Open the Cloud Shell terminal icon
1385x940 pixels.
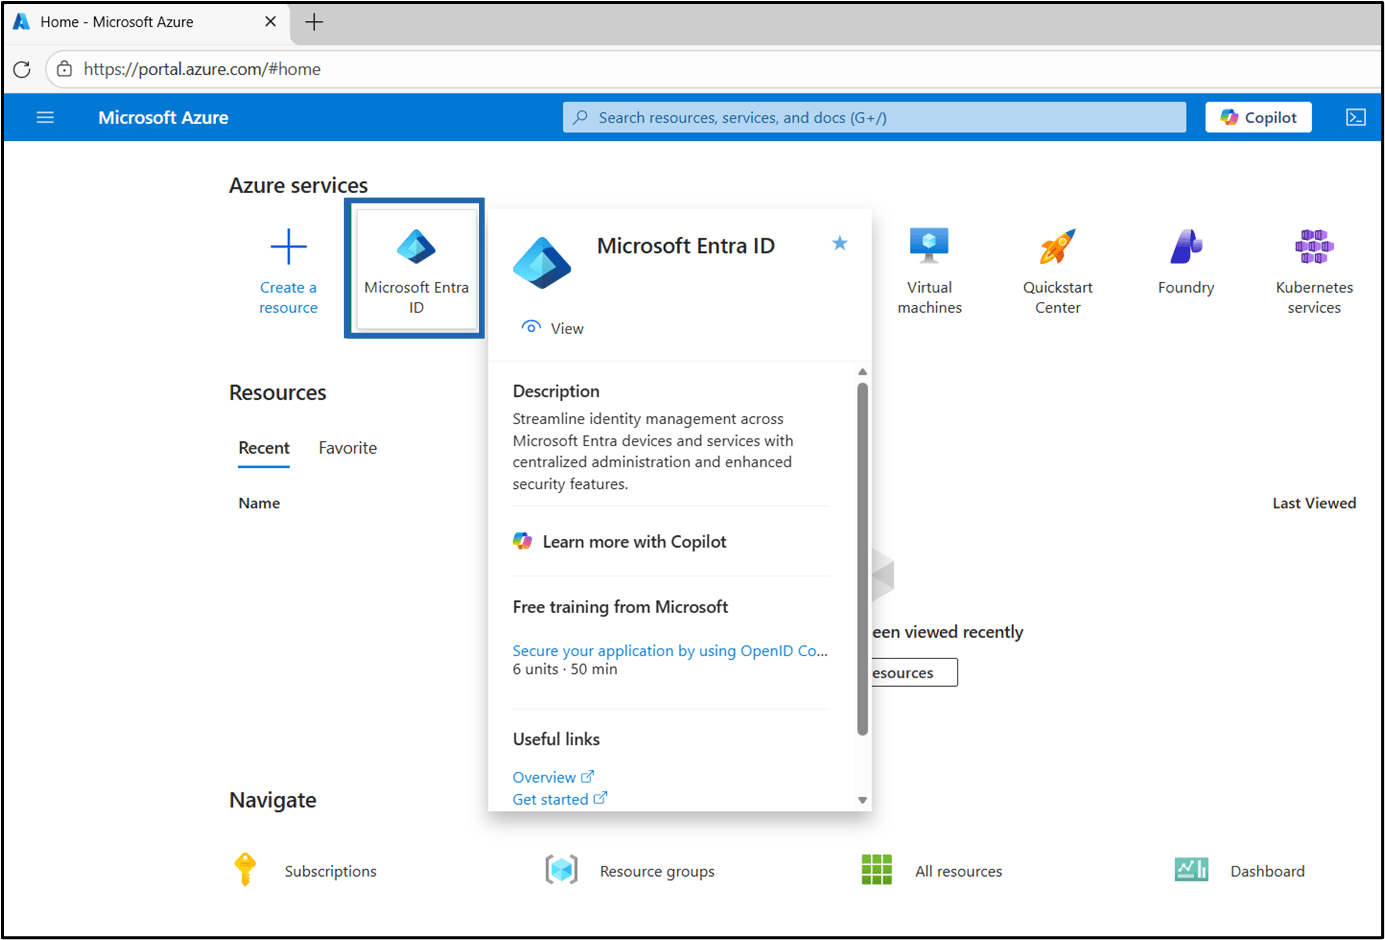coord(1356,117)
